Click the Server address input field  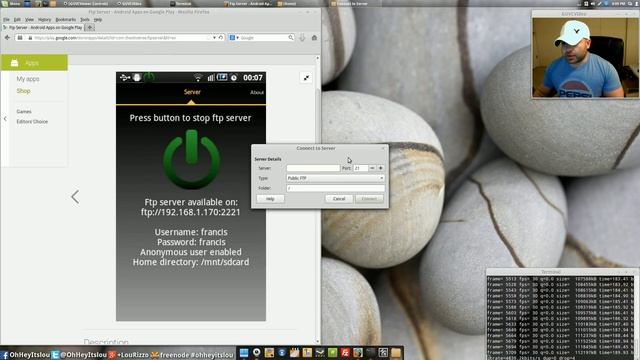coord(313,168)
